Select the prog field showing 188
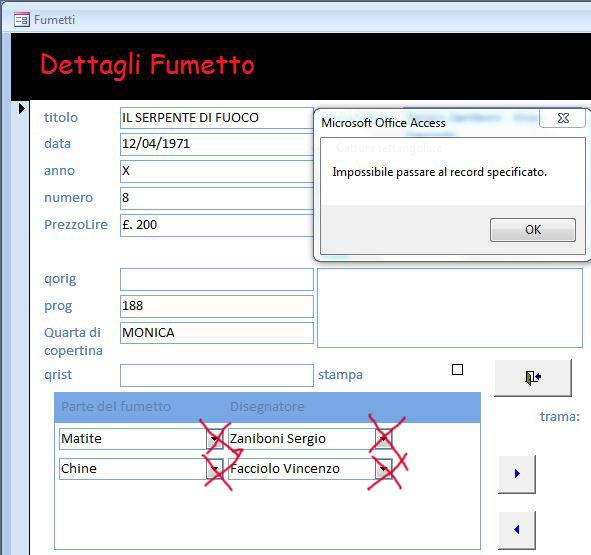 click(217, 306)
